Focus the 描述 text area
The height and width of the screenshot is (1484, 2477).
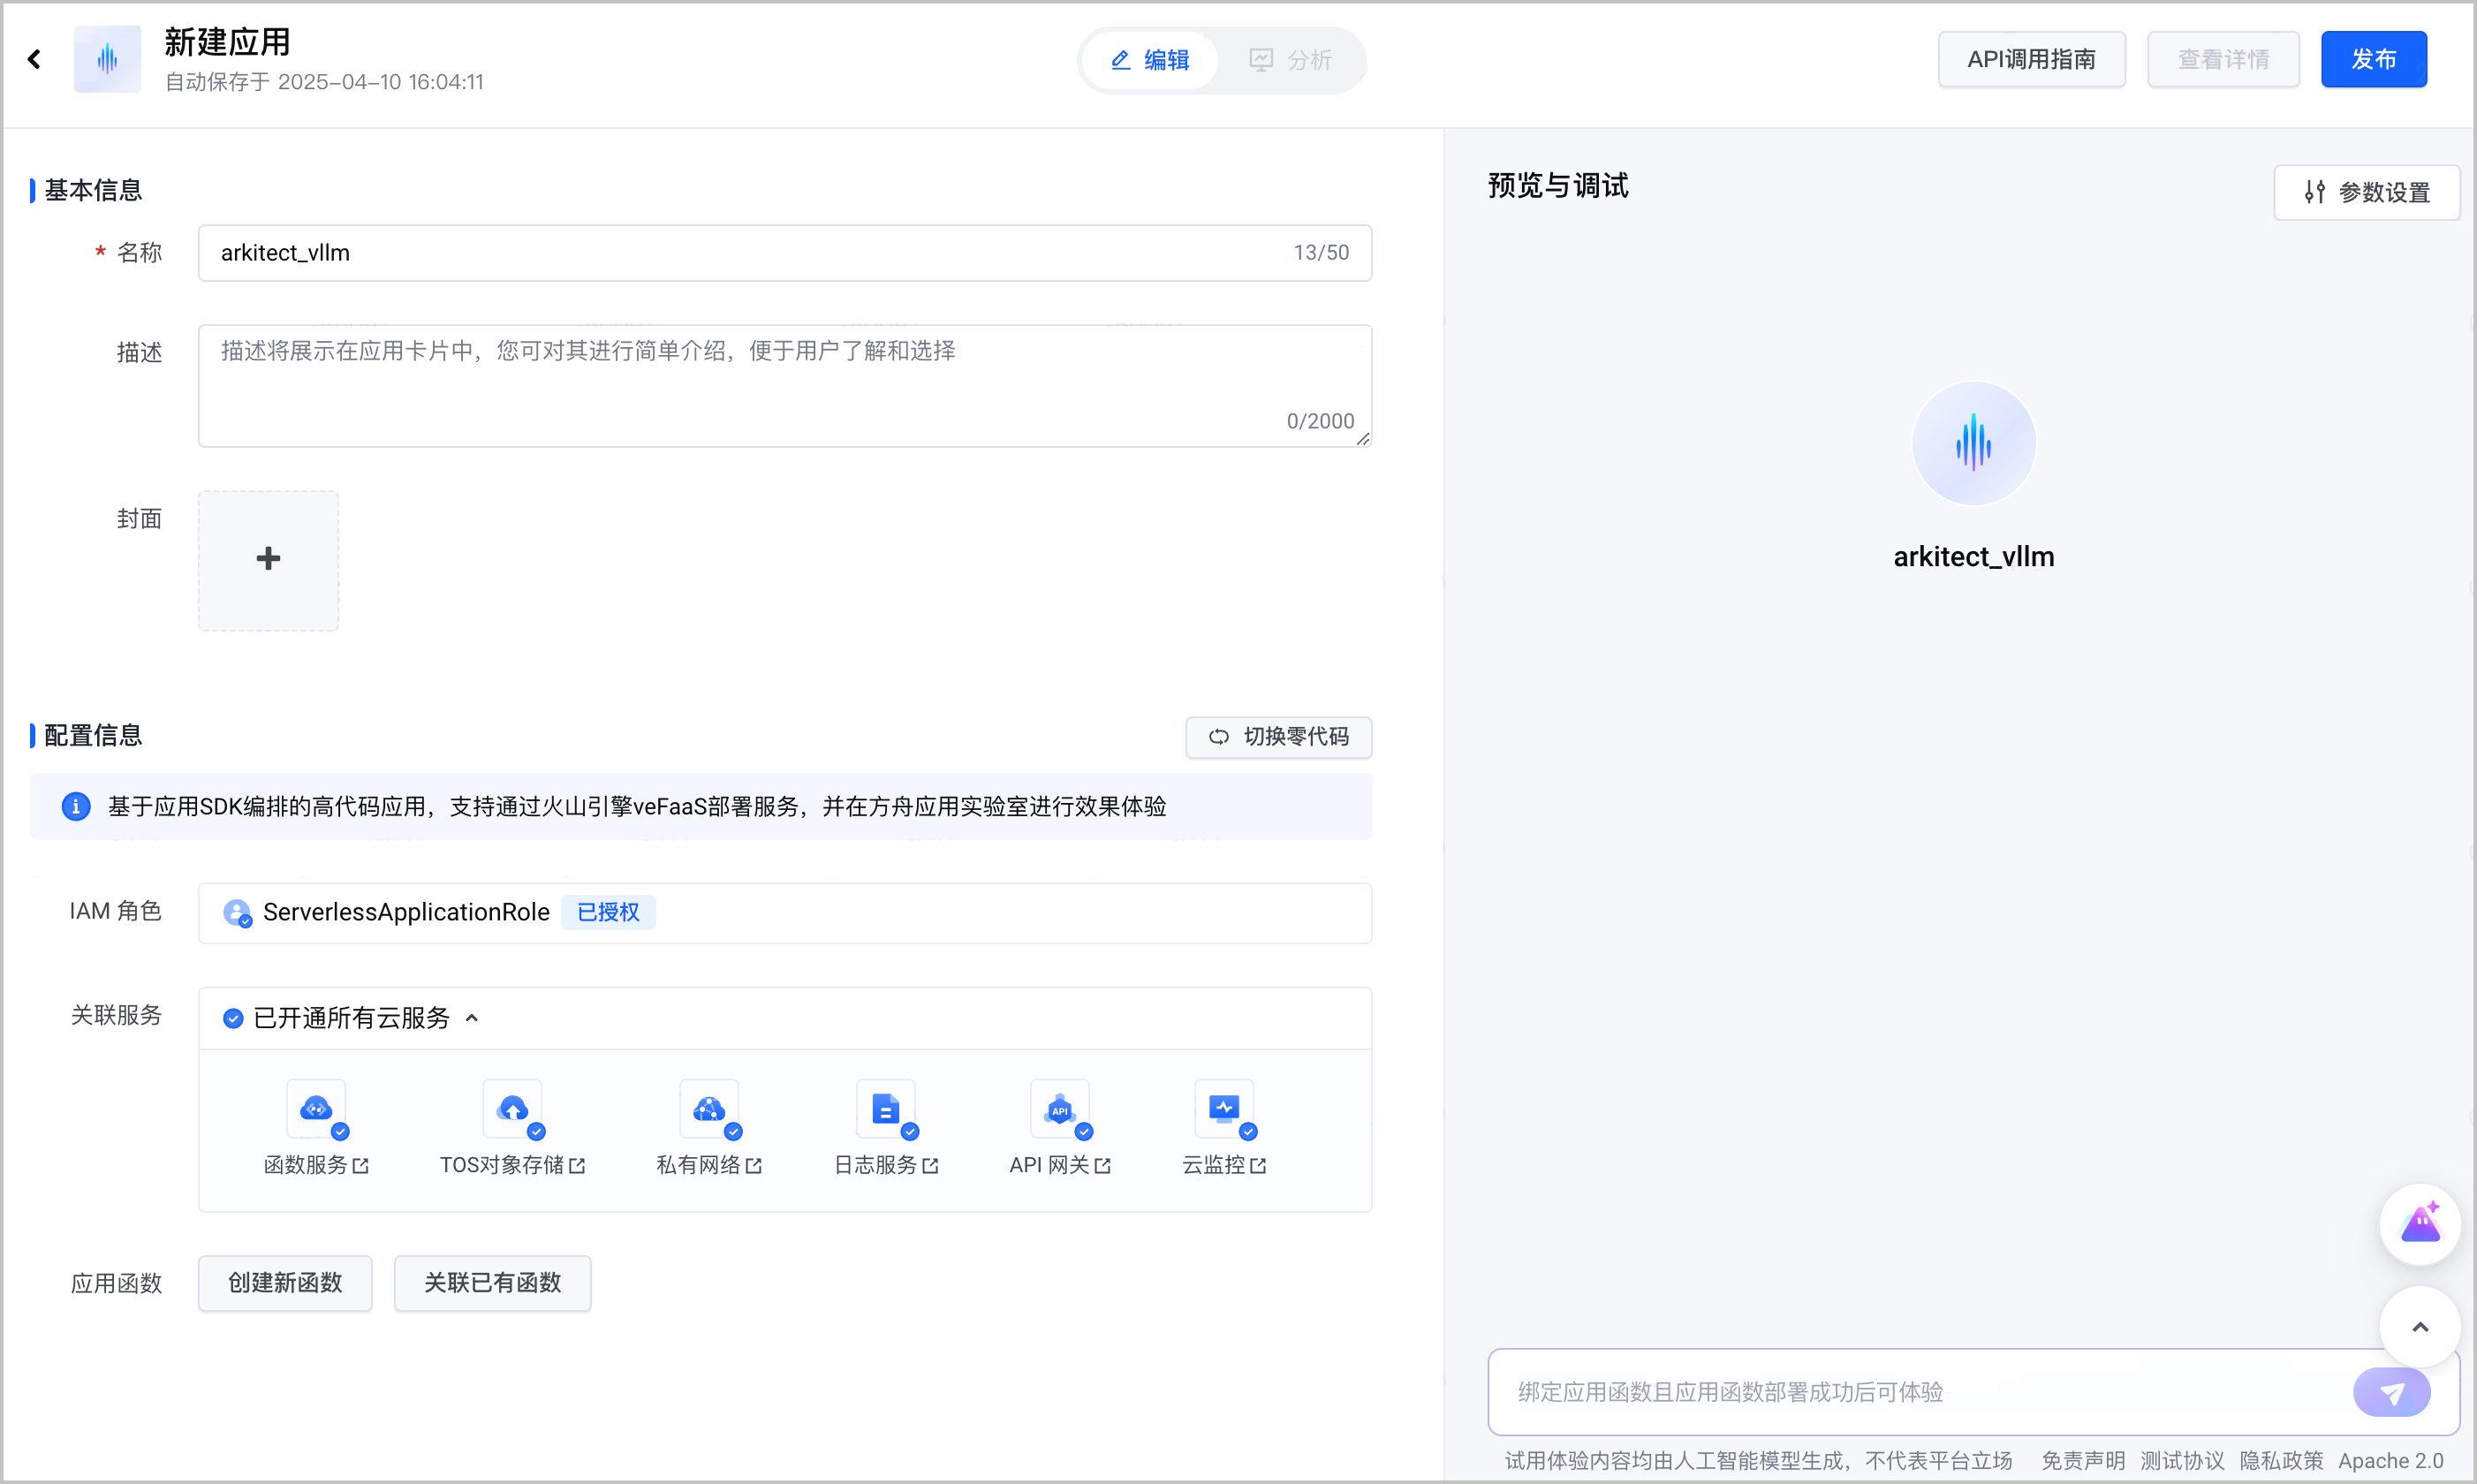784,385
